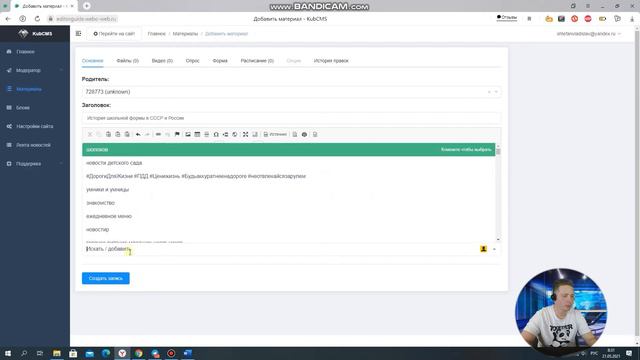Open the История правок tab
This screenshot has height=360, width=640.
pos(331,60)
